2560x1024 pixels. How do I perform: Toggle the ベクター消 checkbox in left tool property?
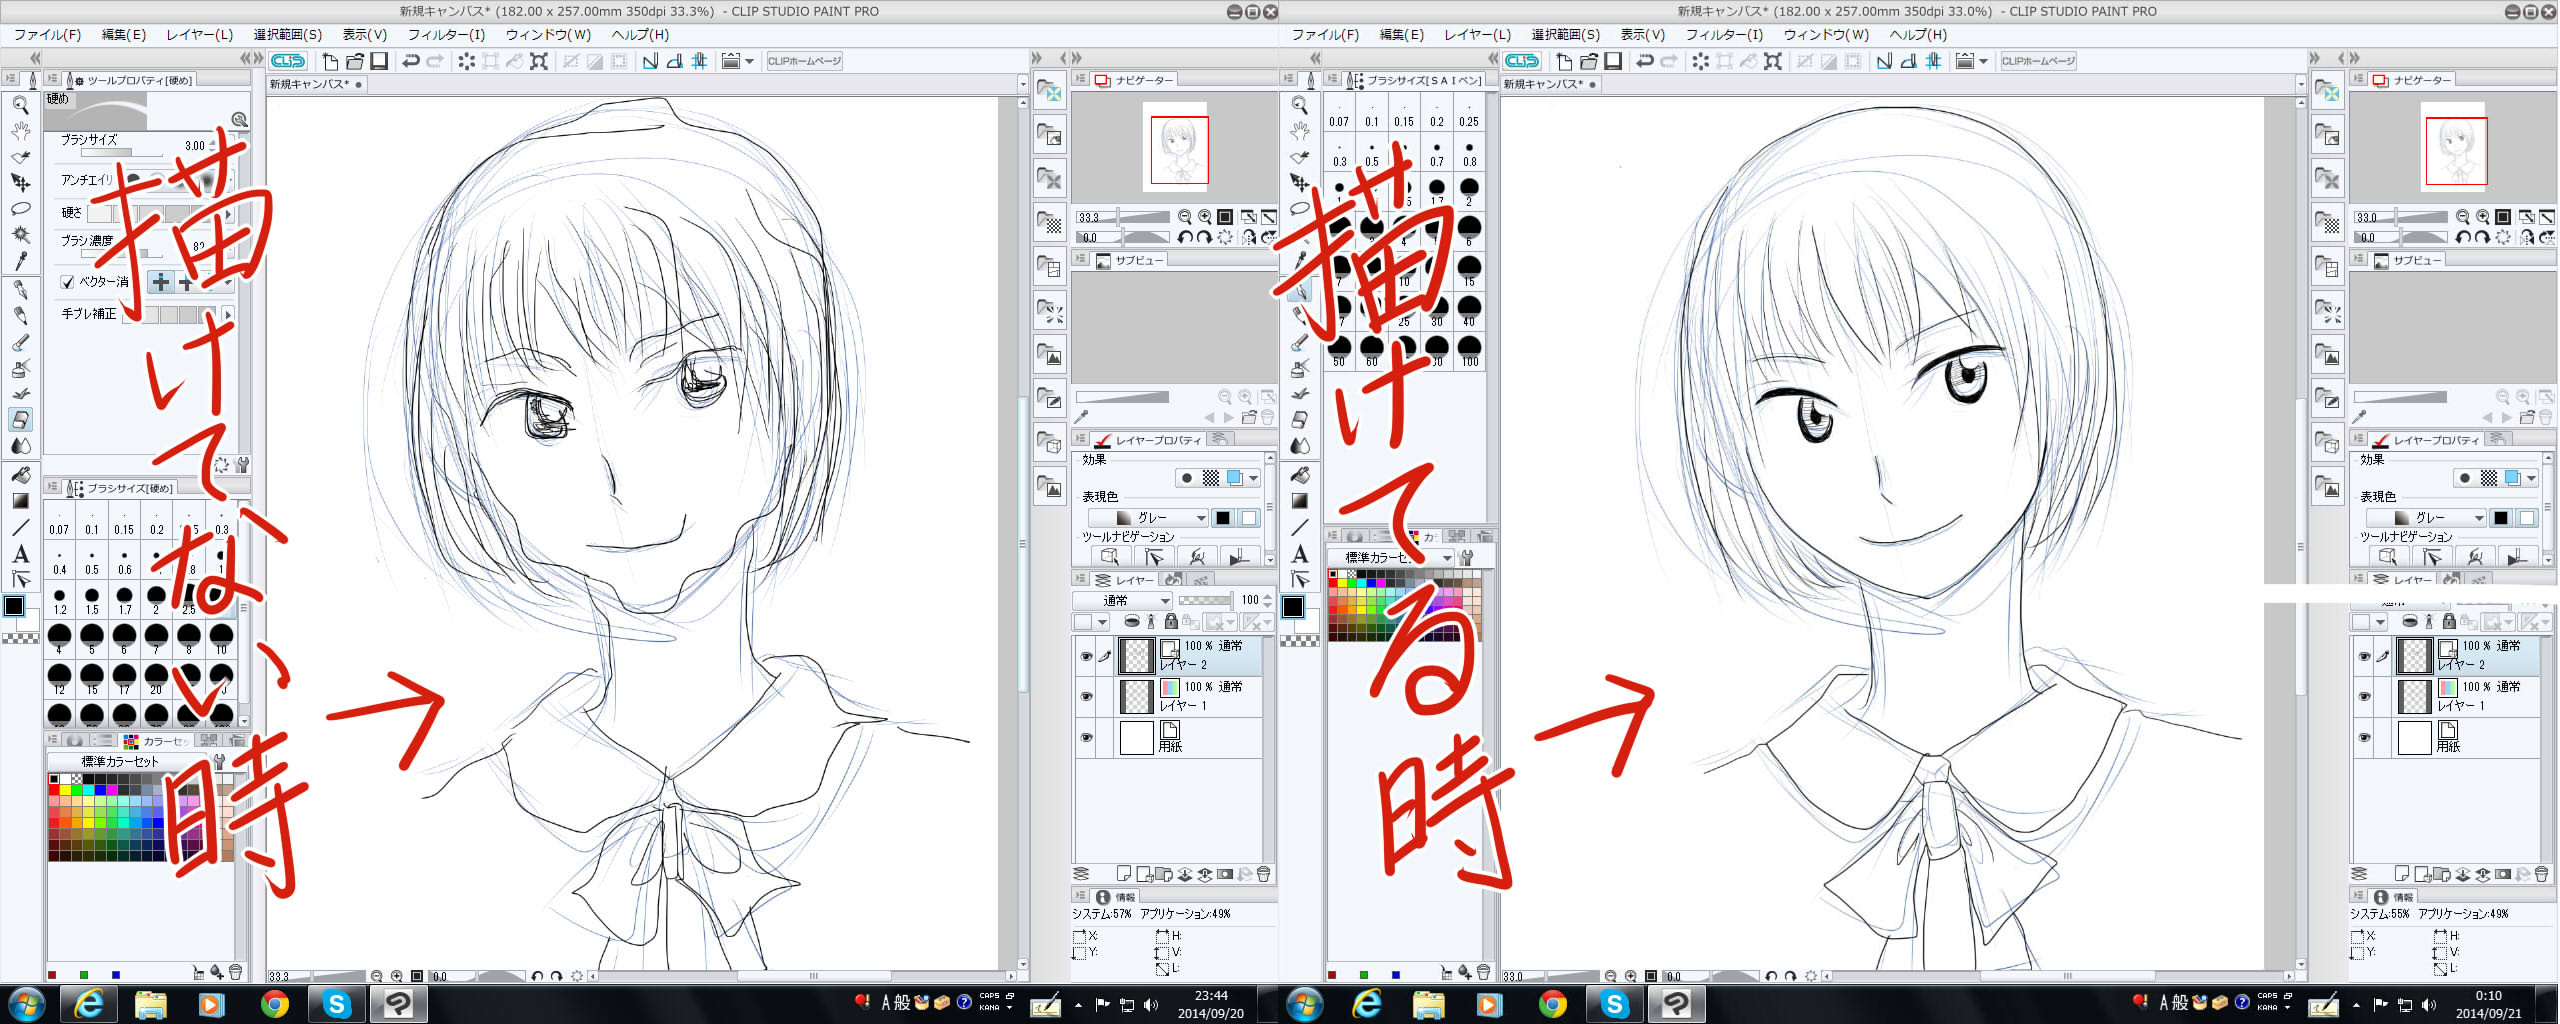point(68,282)
